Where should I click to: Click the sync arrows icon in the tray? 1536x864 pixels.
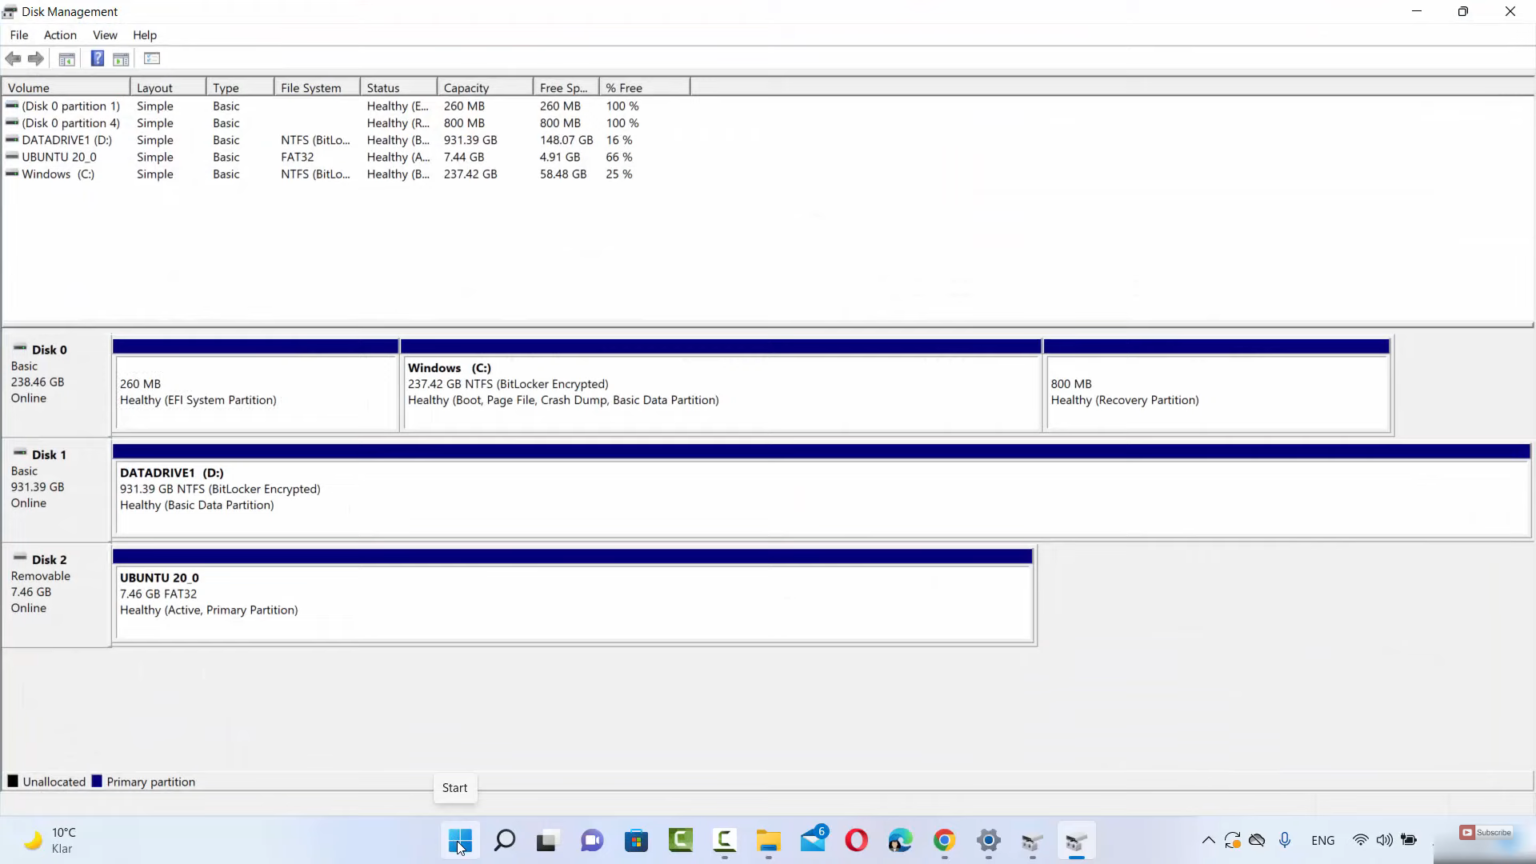tap(1232, 840)
